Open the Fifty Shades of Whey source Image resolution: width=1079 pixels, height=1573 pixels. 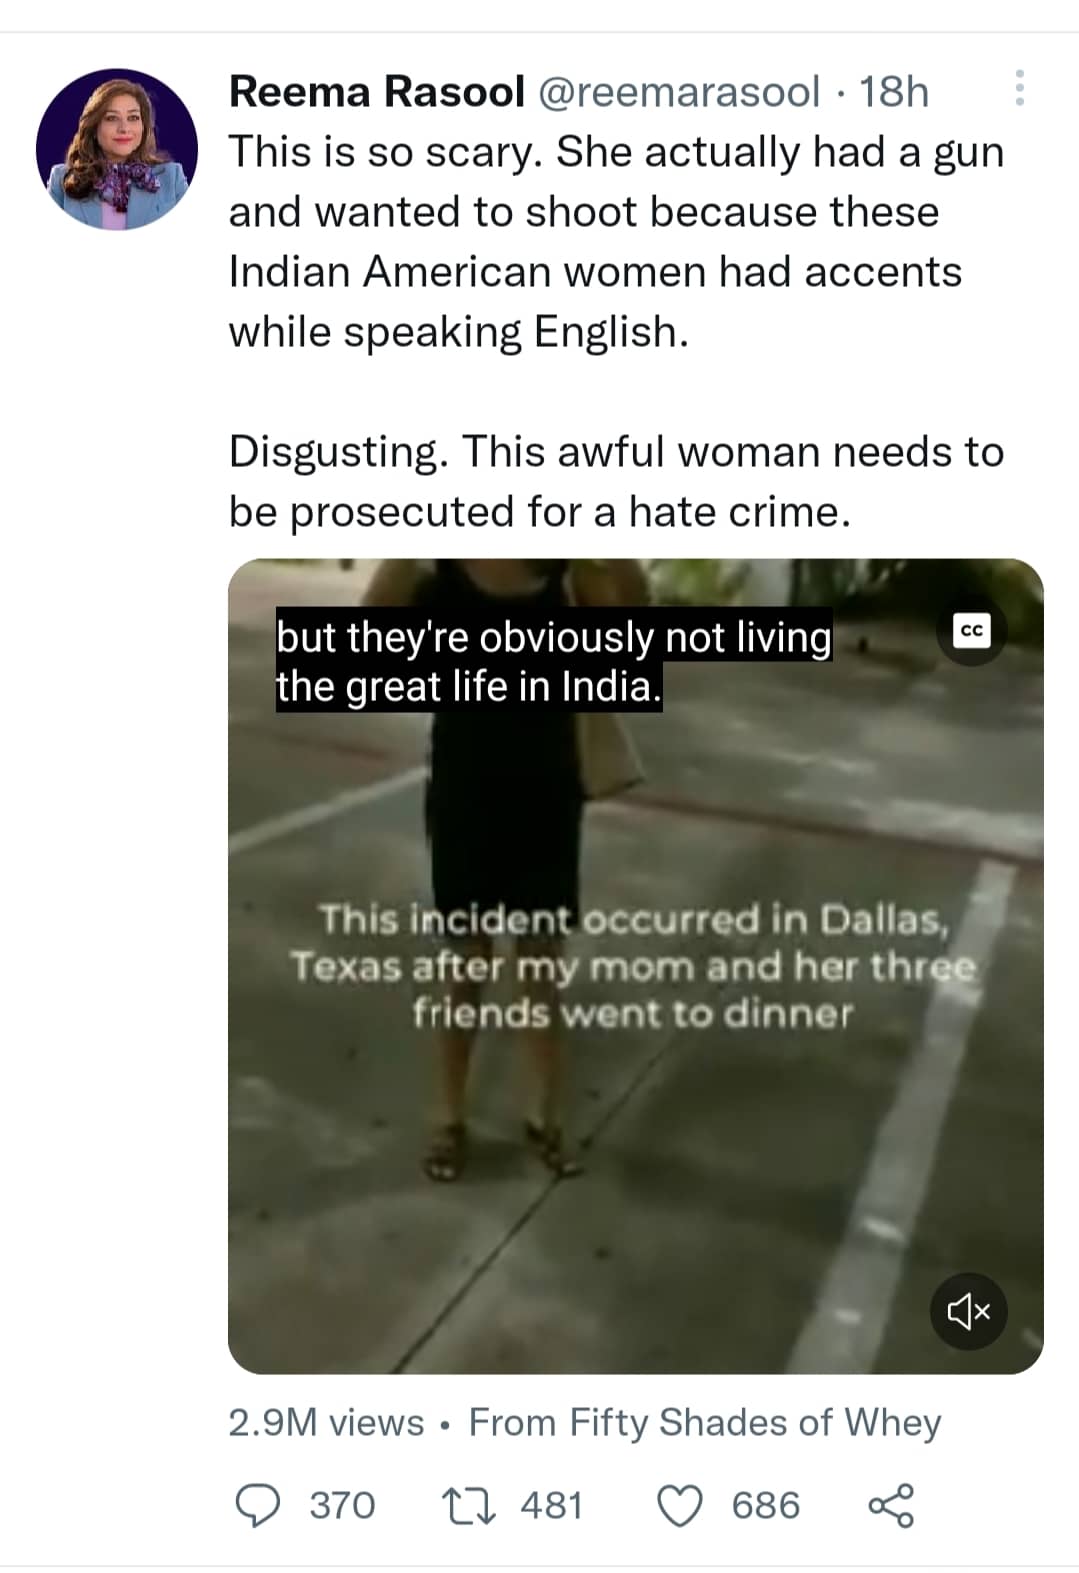tap(705, 1422)
